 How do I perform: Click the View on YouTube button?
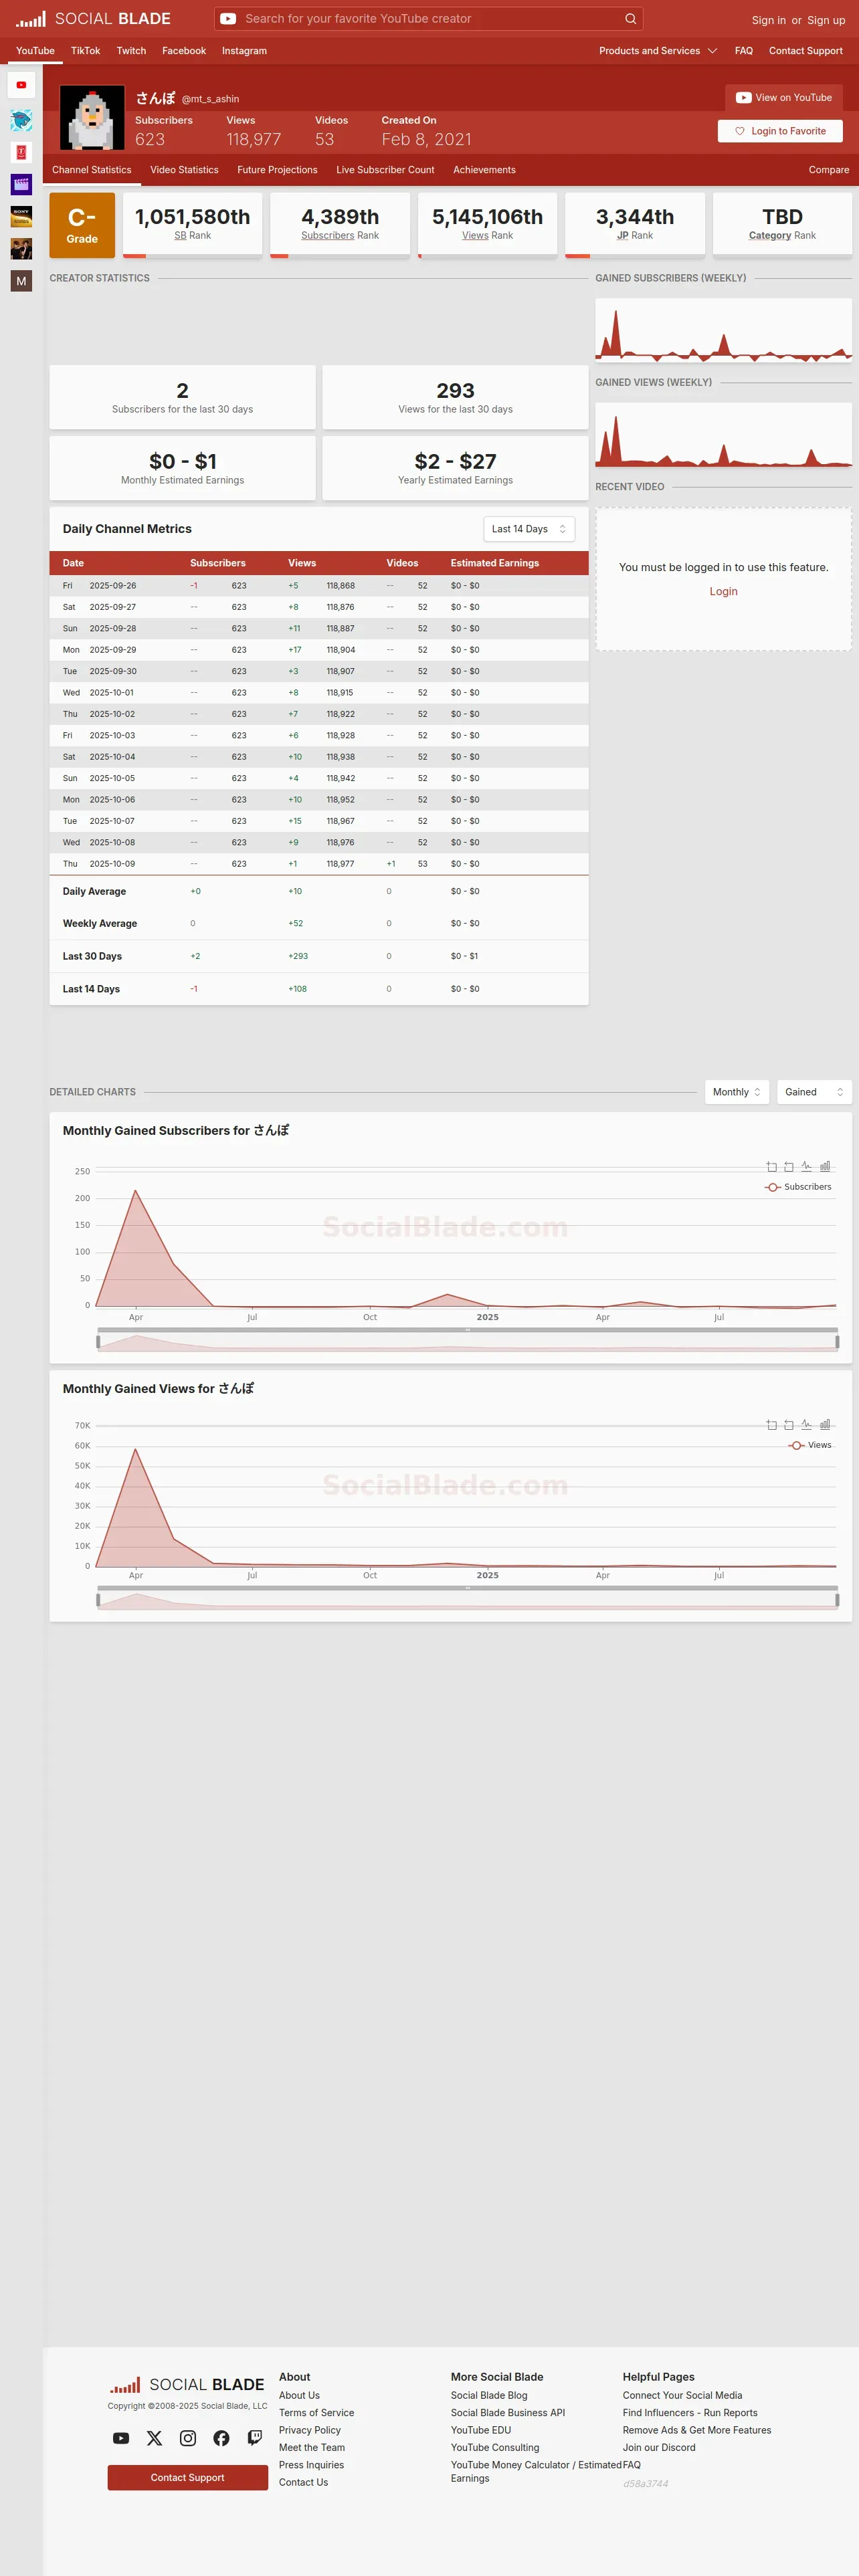pos(784,98)
